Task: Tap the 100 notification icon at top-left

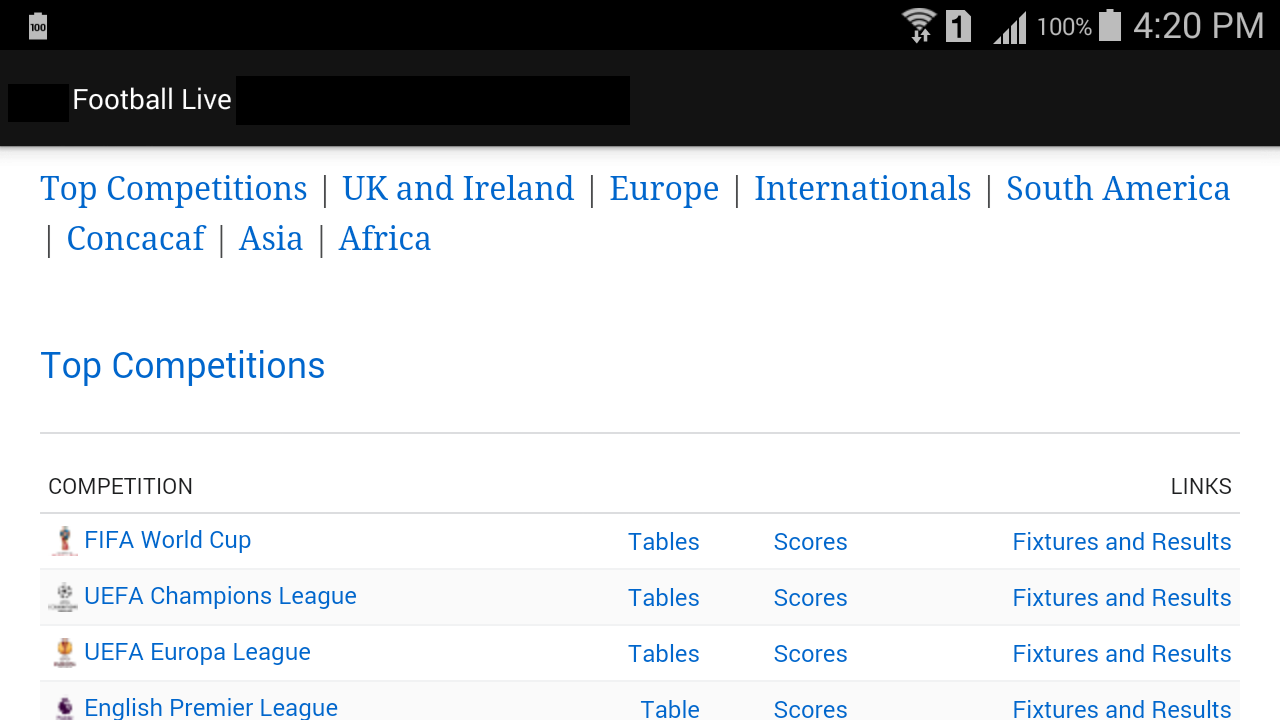Action: click(x=38, y=26)
